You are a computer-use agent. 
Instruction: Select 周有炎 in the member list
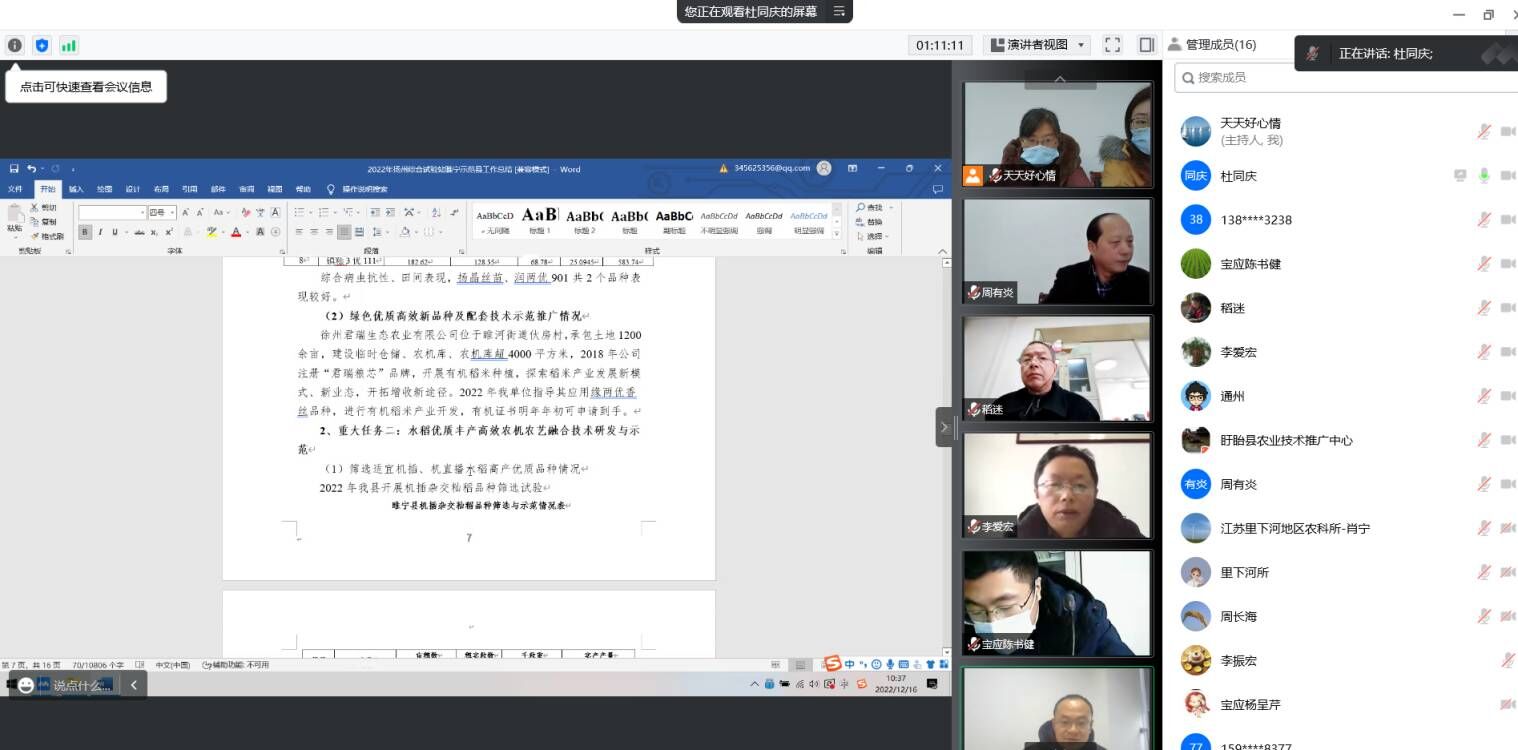click(x=1238, y=484)
